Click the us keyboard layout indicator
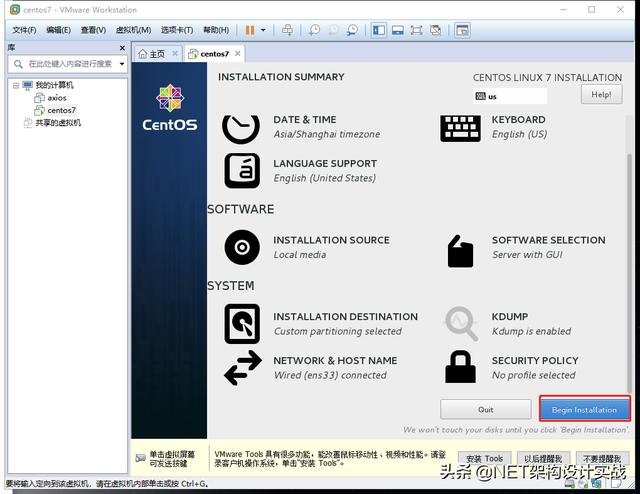 [x=510, y=97]
